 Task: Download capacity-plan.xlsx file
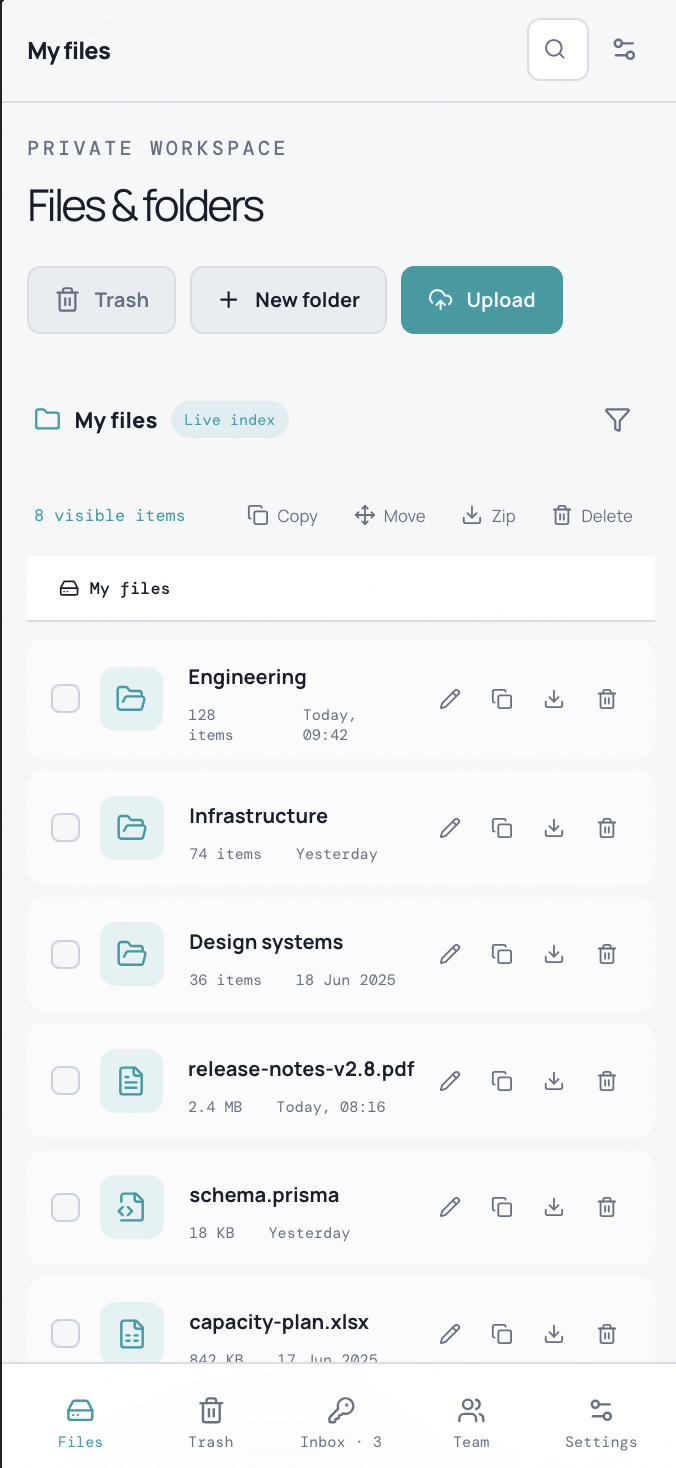555,1334
